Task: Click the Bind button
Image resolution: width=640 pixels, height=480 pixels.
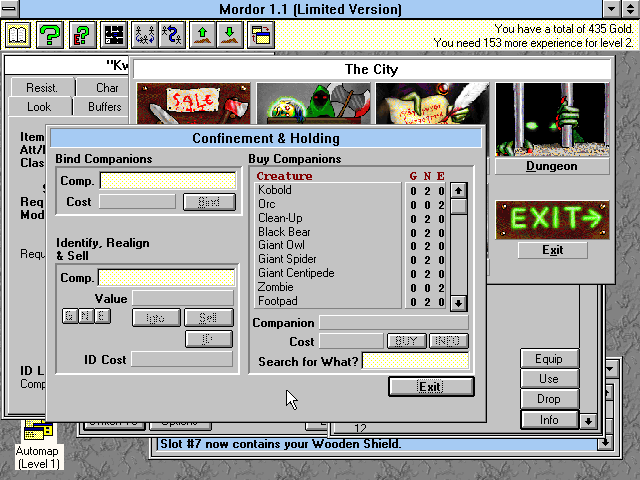Action: pyautogui.click(x=209, y=202)
